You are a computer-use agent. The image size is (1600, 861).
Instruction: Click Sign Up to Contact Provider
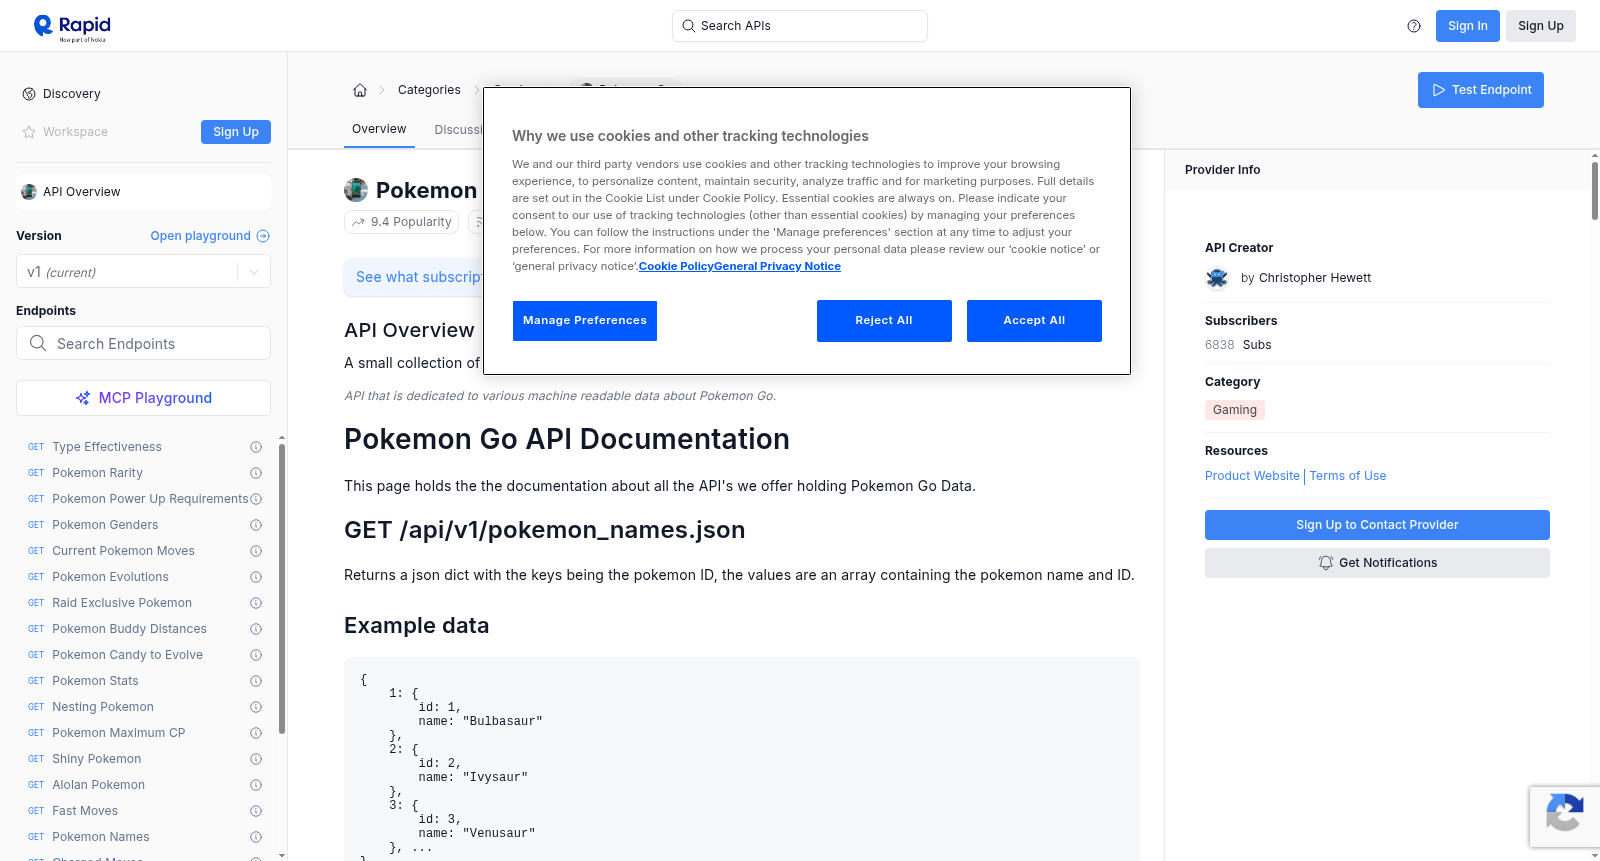pyautogui.click(x=1377, y=525)
